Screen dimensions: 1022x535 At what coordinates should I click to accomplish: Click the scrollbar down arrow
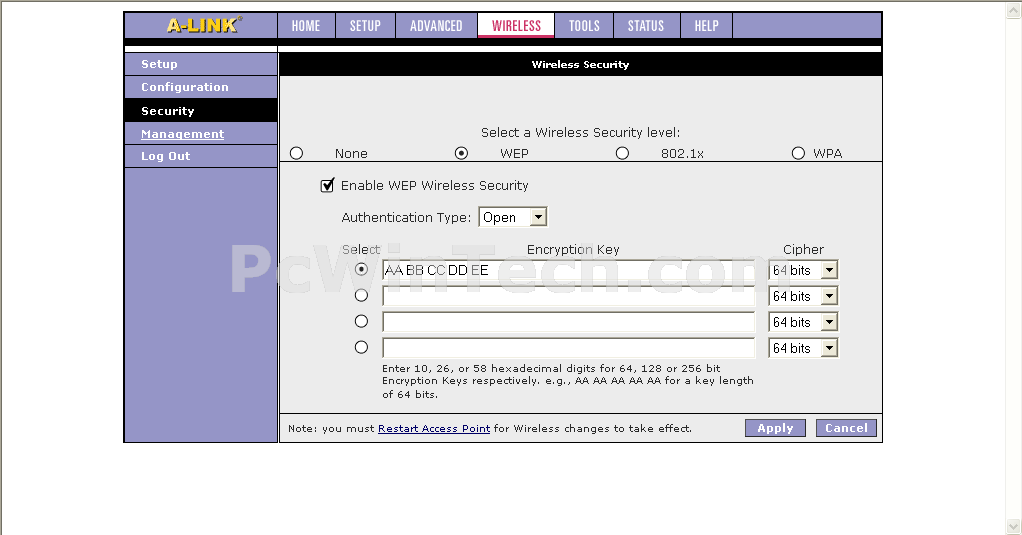pos(1014,526)
